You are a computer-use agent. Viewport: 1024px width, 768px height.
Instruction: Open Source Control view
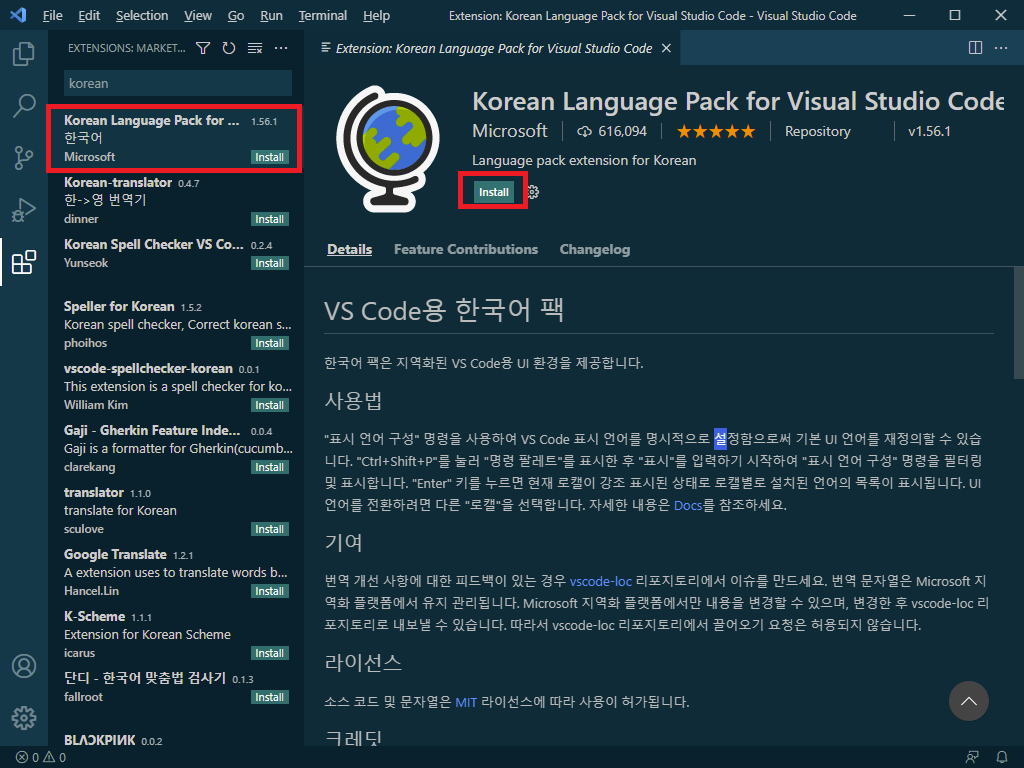[24, 157]
